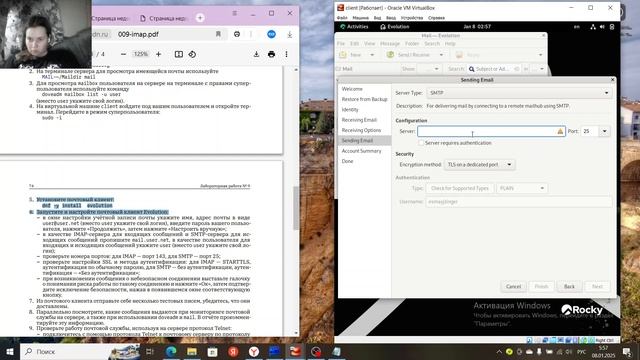Click Back in Sending Email dialog
The height and width of the screenshot is (360, 640).
coord(569,287)
